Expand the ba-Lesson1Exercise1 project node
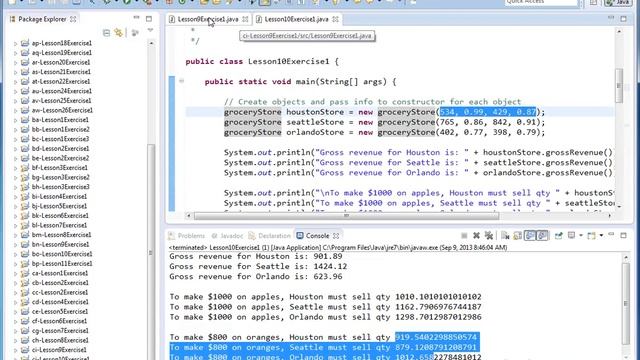 (x=16, y=120)
